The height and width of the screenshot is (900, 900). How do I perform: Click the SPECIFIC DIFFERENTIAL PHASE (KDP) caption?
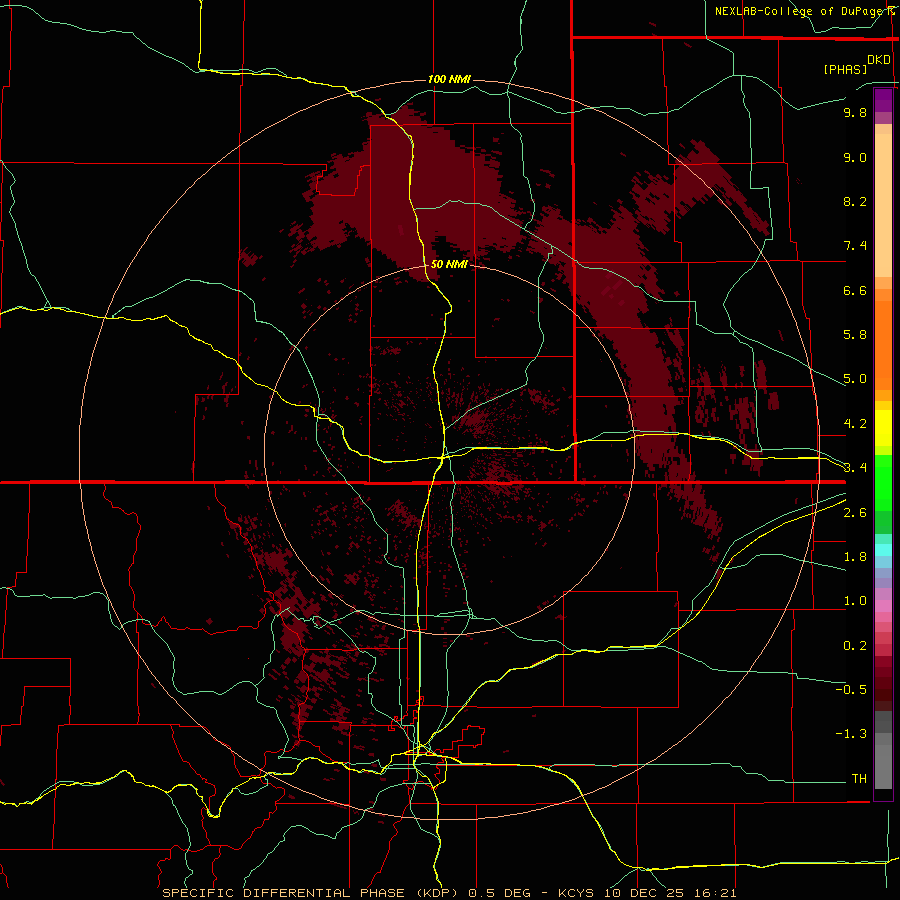(x=310, y=893)
